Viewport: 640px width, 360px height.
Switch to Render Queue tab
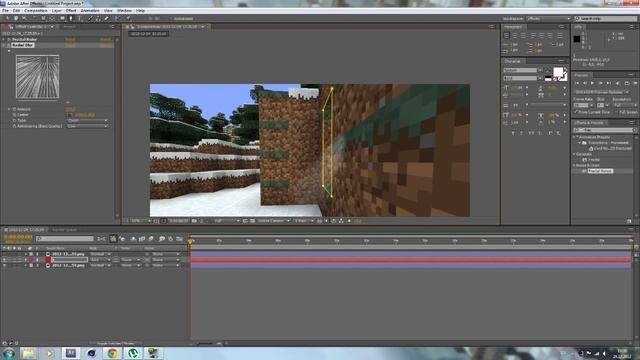[64, 230]
